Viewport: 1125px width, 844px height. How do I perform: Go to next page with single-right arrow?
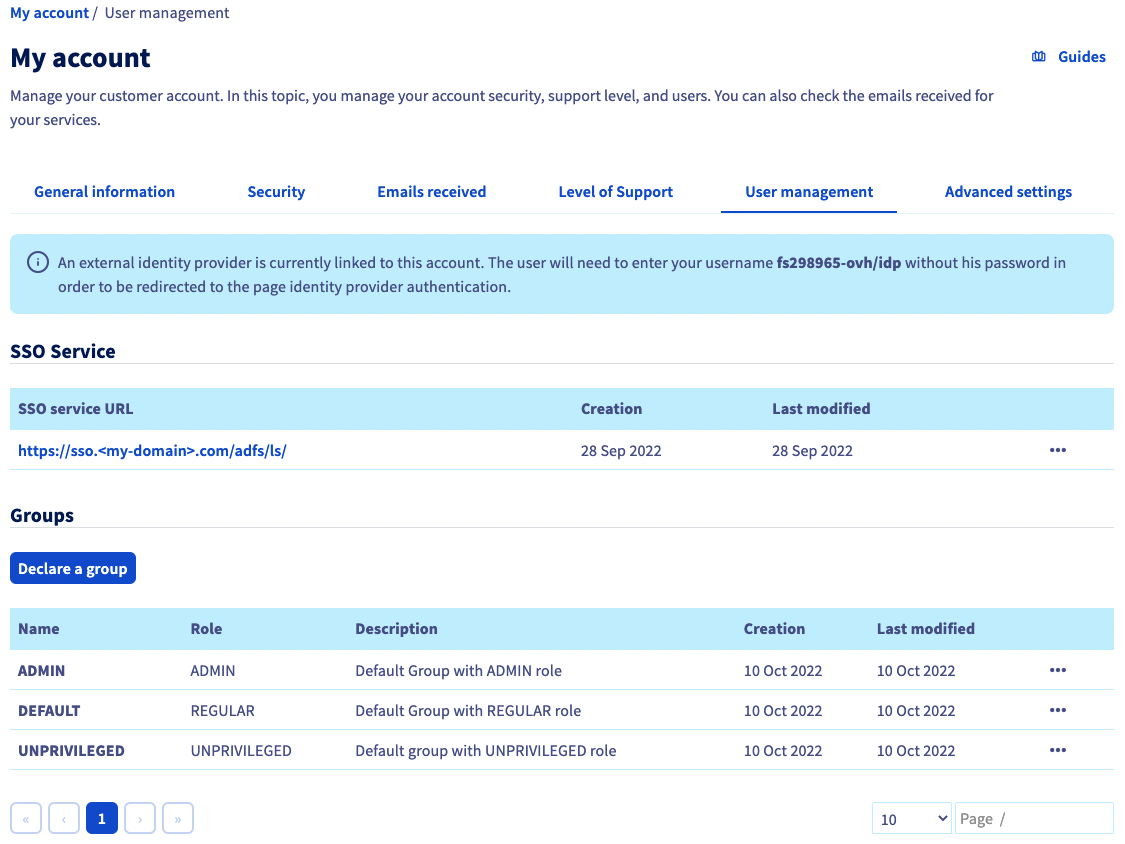140,818
